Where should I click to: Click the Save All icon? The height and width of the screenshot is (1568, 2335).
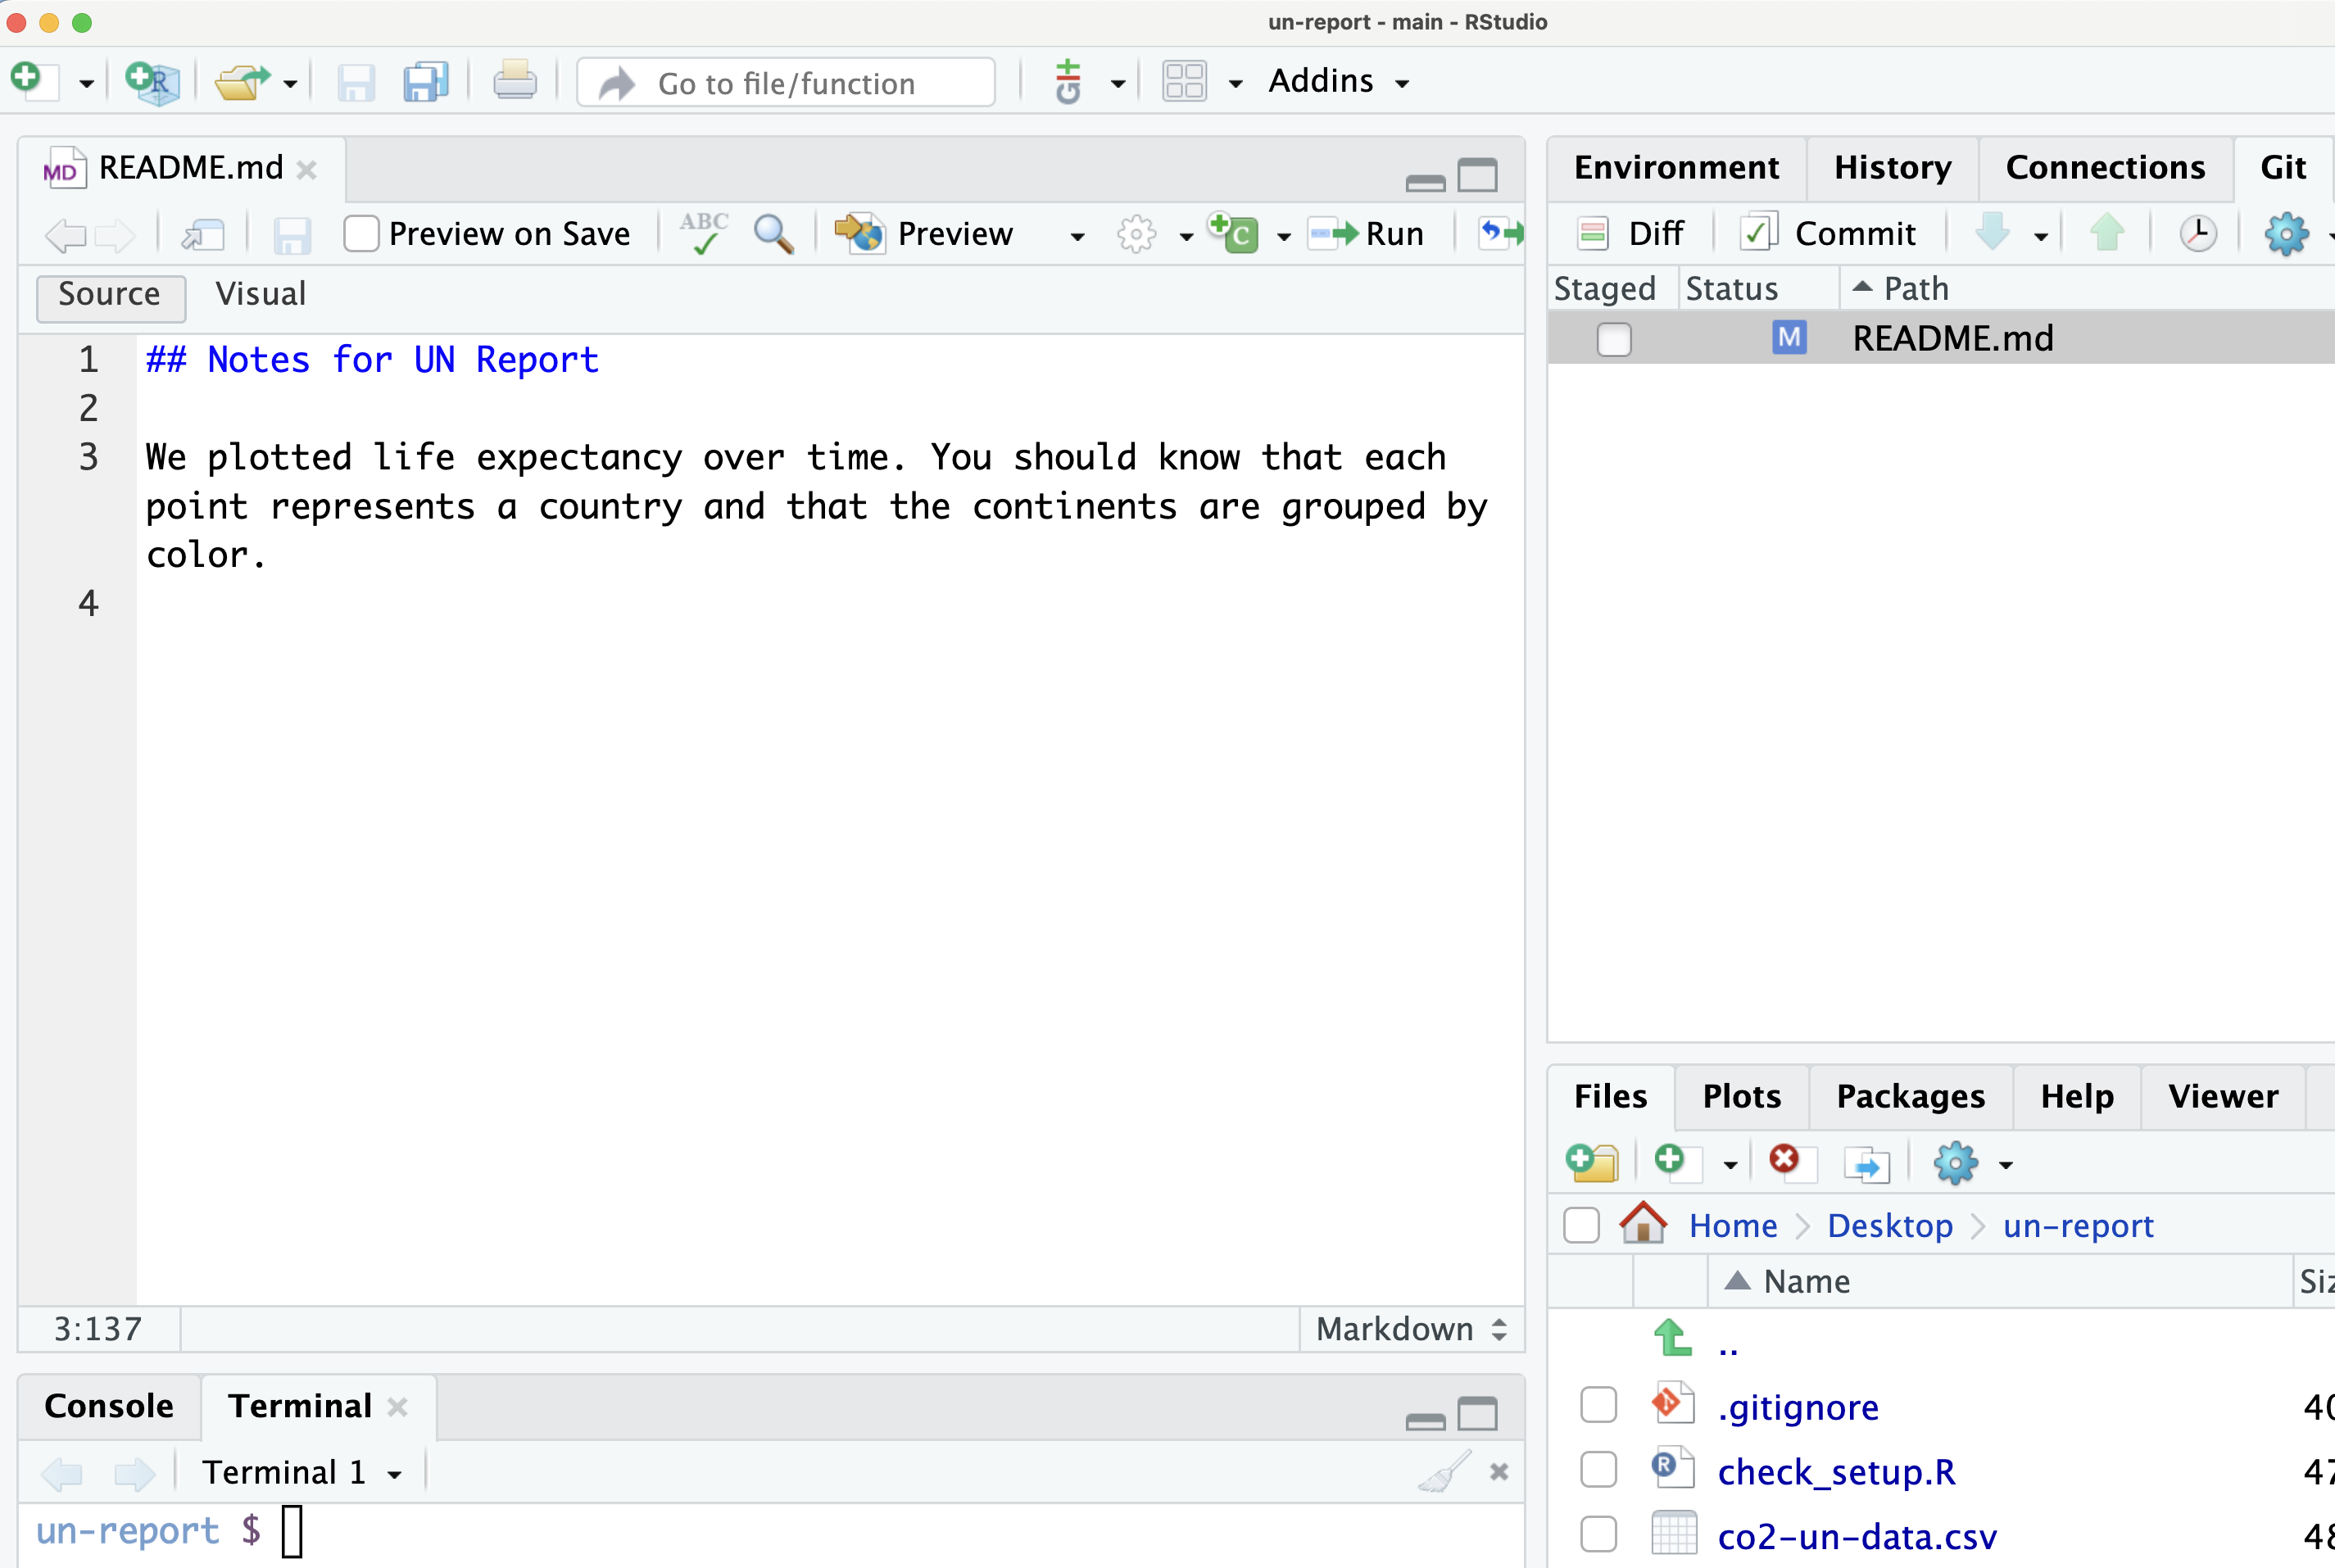(426, 82)
